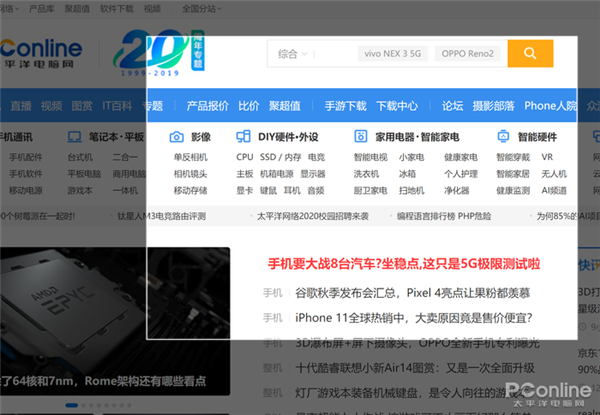
Task: Open the 手游下载 nav item
Action: [x=346, y=106]
